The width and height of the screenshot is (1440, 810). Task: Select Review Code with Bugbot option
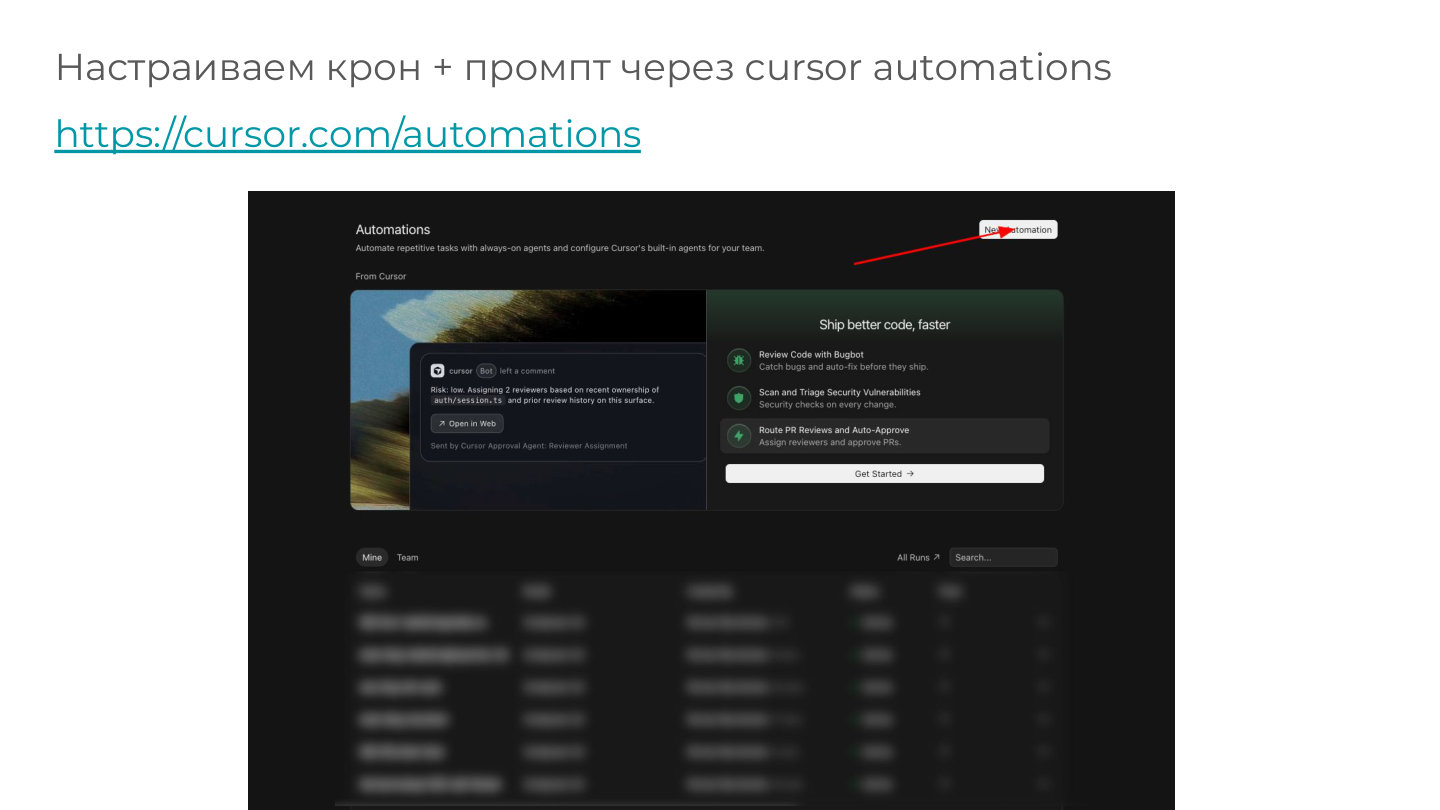pos(884,360)
